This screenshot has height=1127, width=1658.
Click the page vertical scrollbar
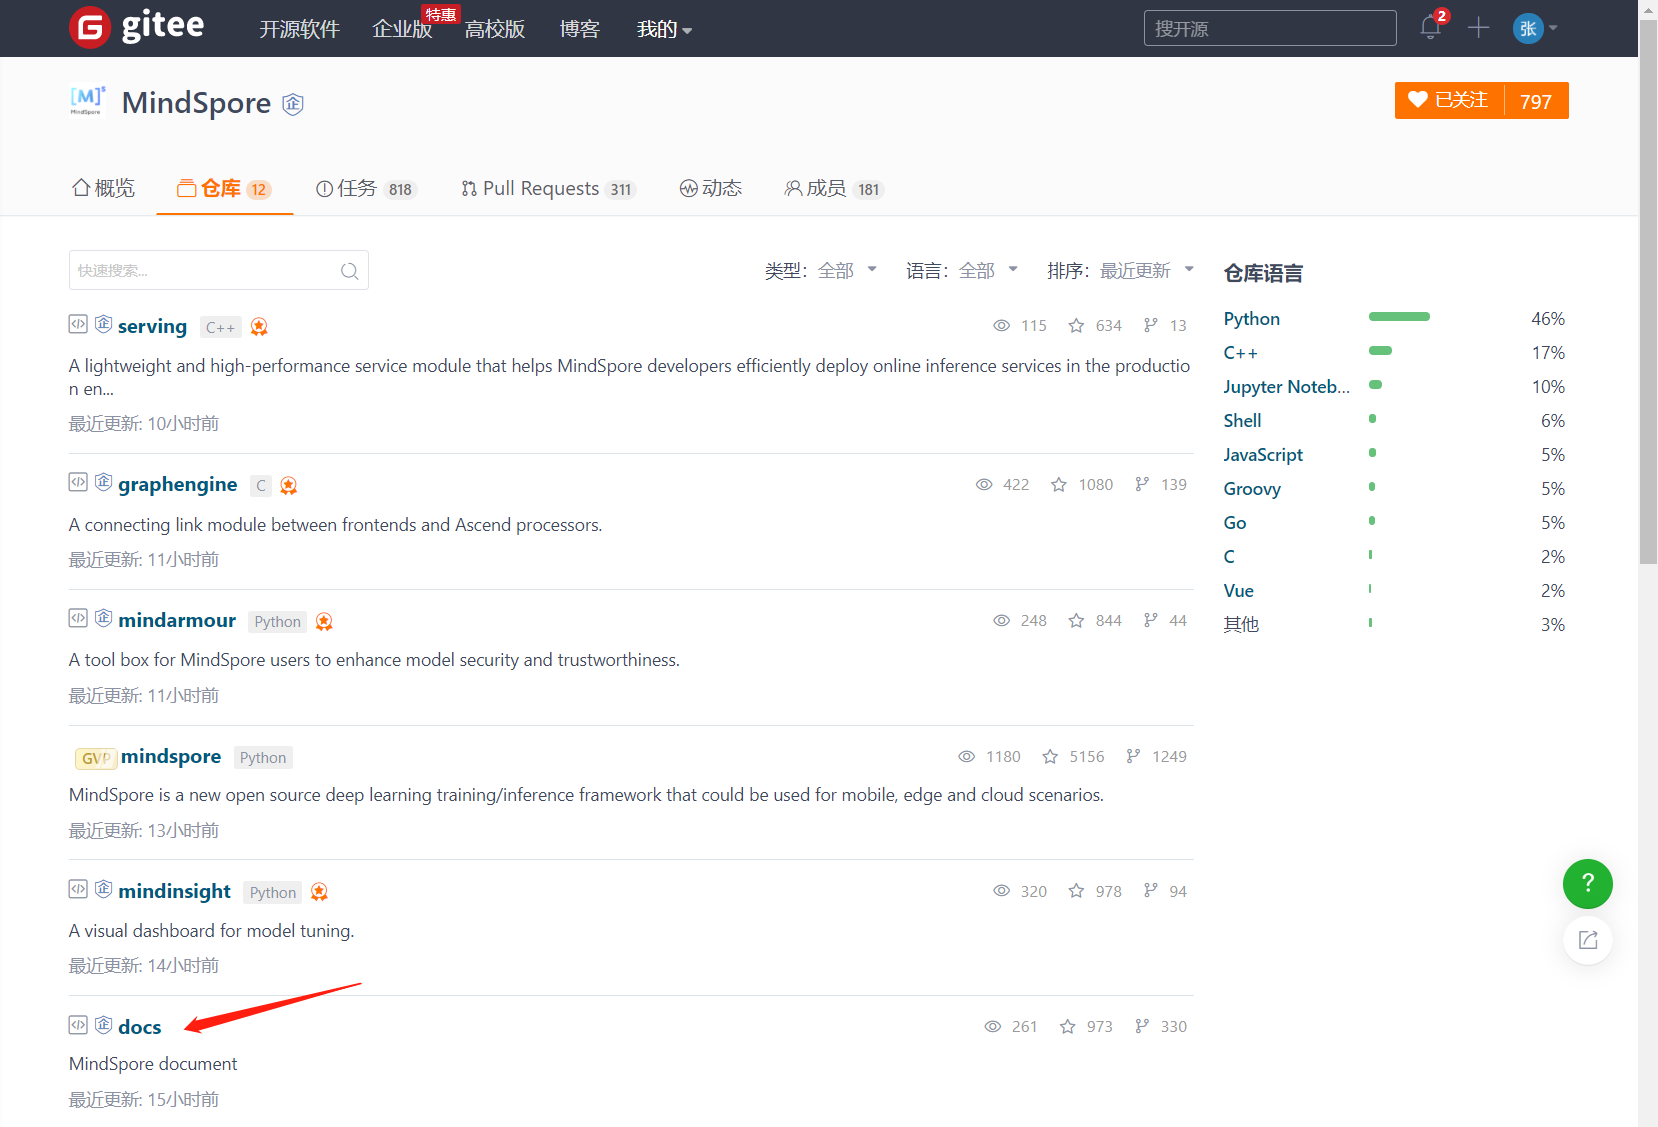(x=1648, y=292)
